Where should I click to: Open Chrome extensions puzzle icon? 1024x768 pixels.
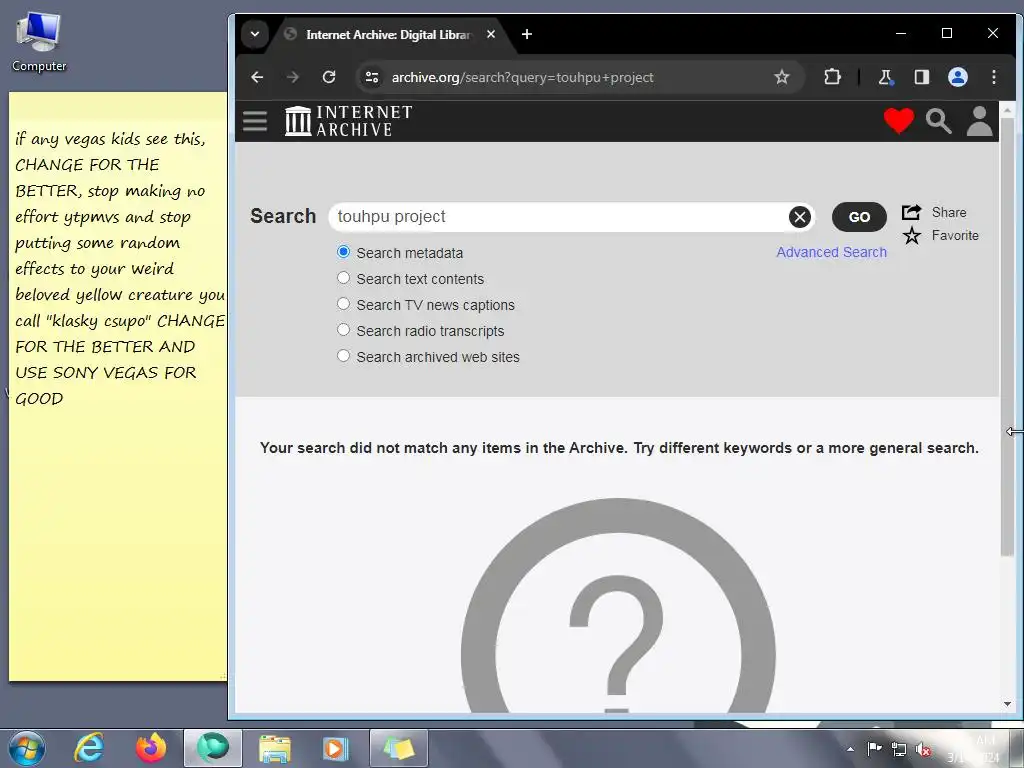[x=832, y=77]
